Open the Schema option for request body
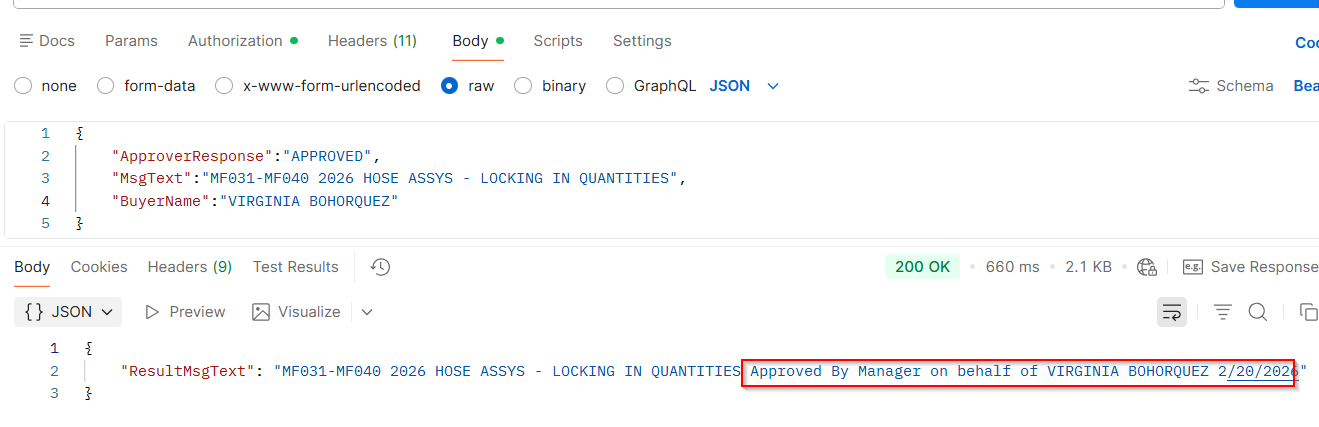1319x427 pixels. click(x=1231, y=86)
